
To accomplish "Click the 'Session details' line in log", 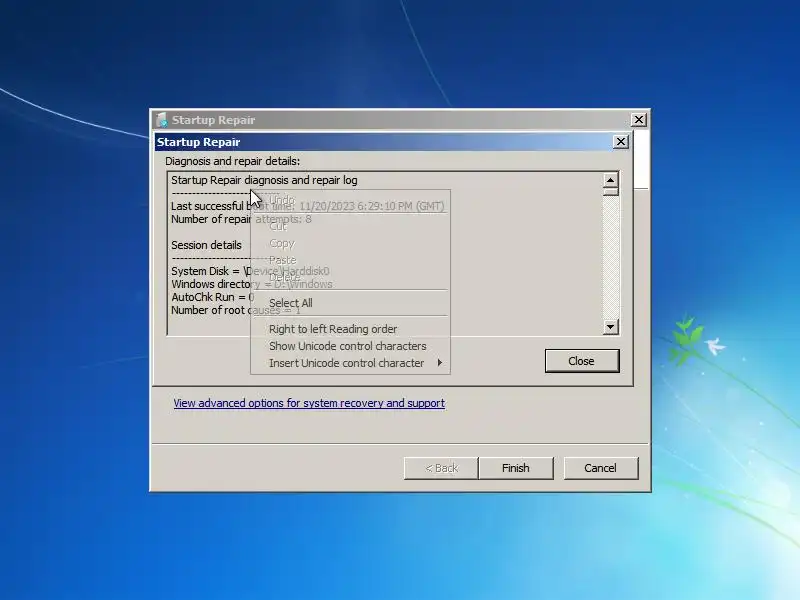I will pos(206,245).
